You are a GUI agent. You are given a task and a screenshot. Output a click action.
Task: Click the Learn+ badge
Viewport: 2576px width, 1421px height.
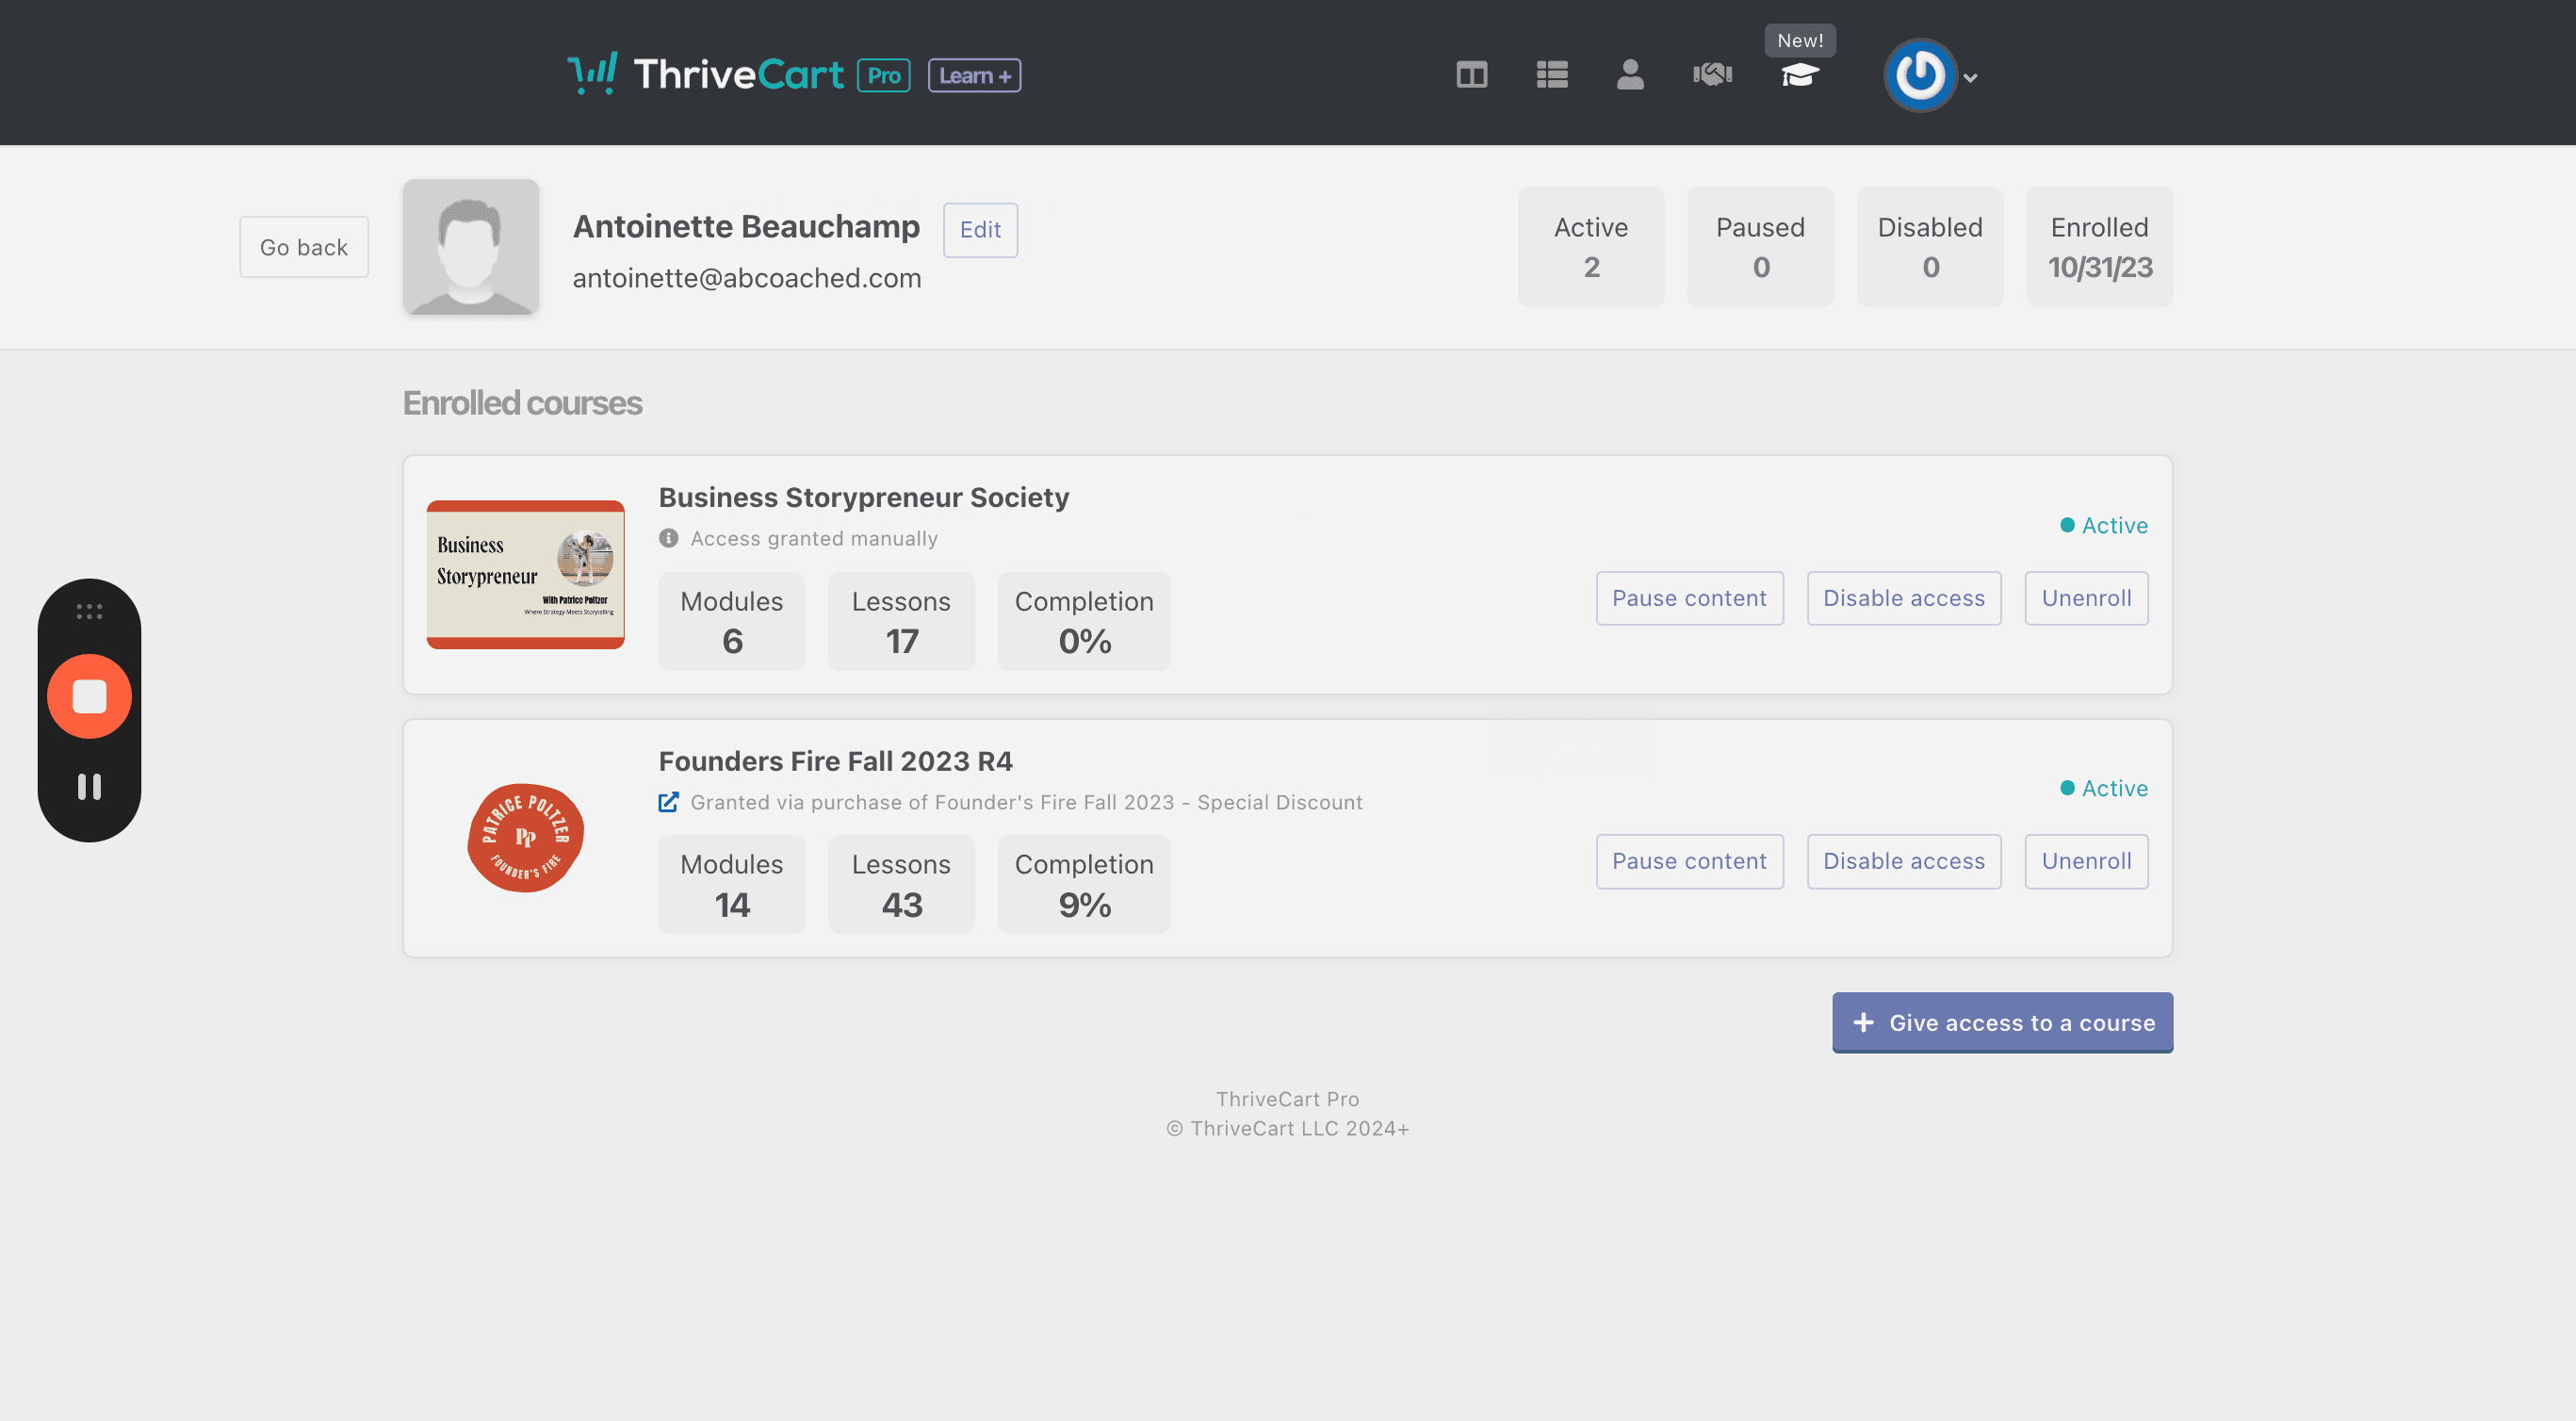(x=974, y=76)
